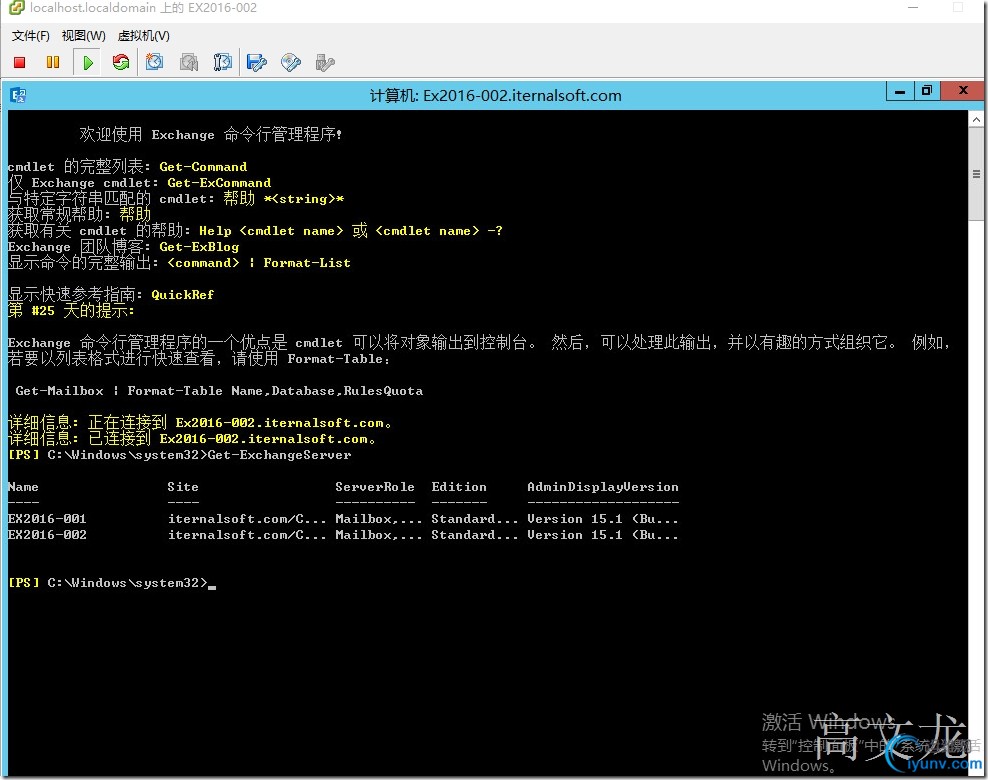
Task: Restore down the Exchange shell window
Action: (x=926, y=91)
